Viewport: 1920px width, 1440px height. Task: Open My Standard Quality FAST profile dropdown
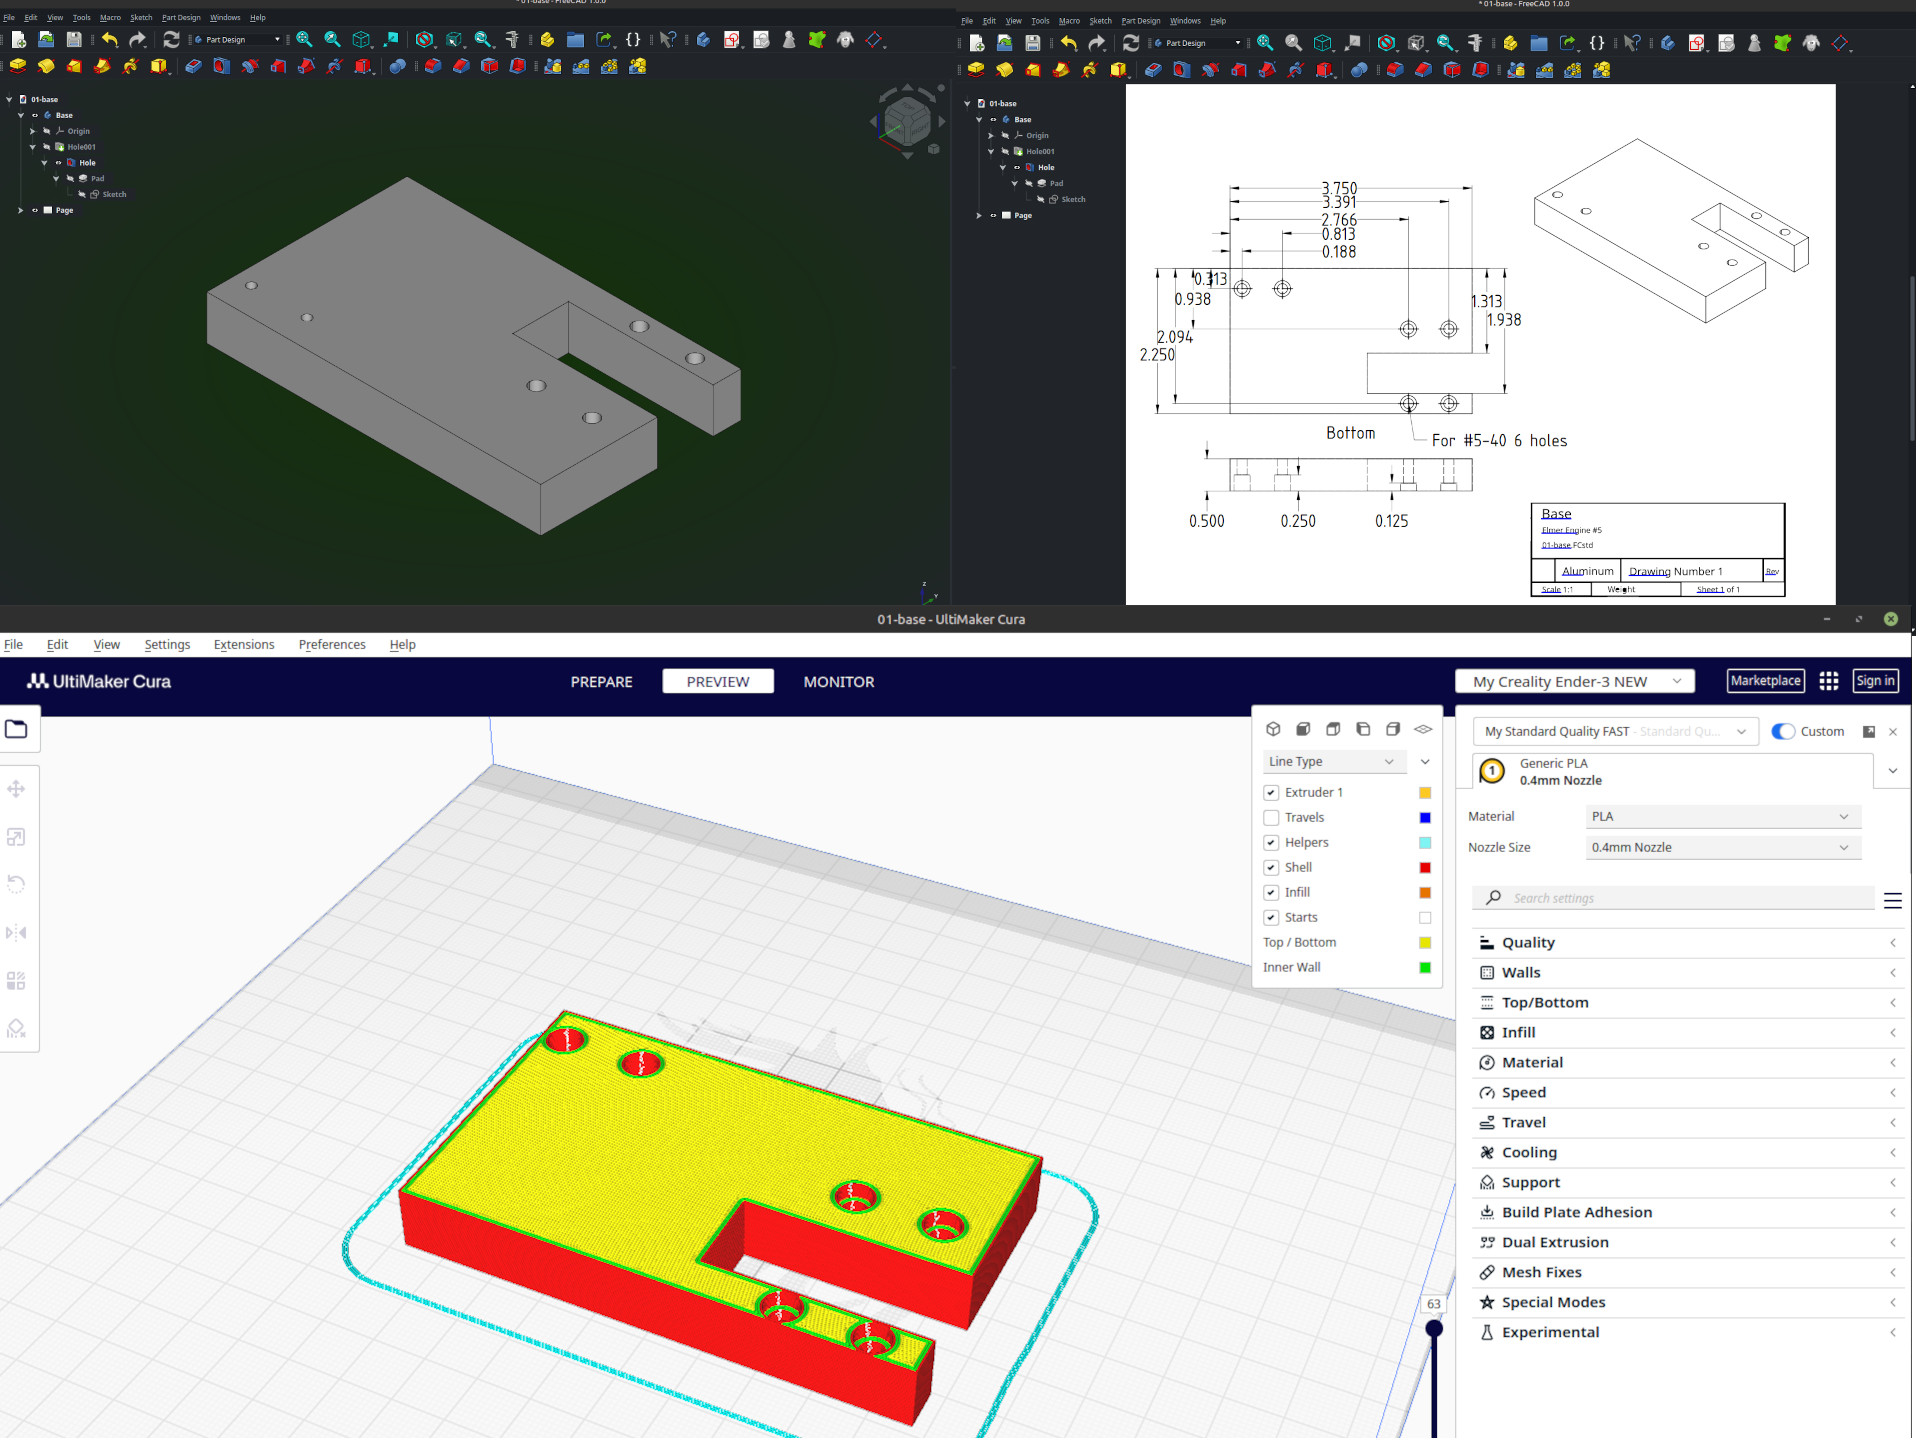pyautogui.click(x=1615, y=732)
